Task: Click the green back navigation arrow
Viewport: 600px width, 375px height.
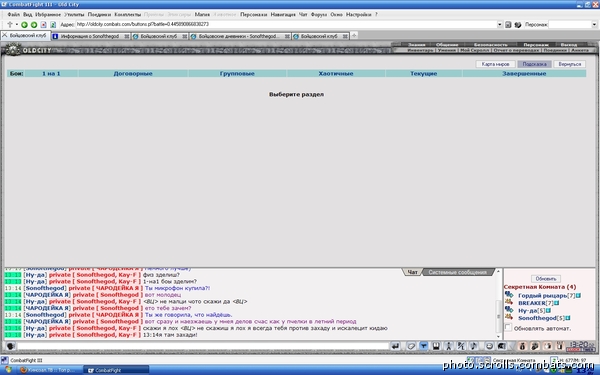Action: (24, 24)
